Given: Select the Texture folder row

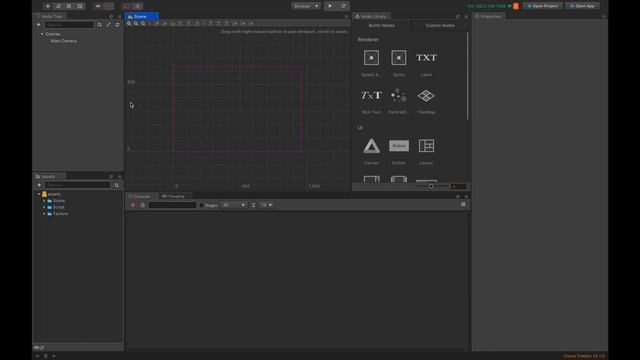Looking at the screenshot, I should 78,214.
